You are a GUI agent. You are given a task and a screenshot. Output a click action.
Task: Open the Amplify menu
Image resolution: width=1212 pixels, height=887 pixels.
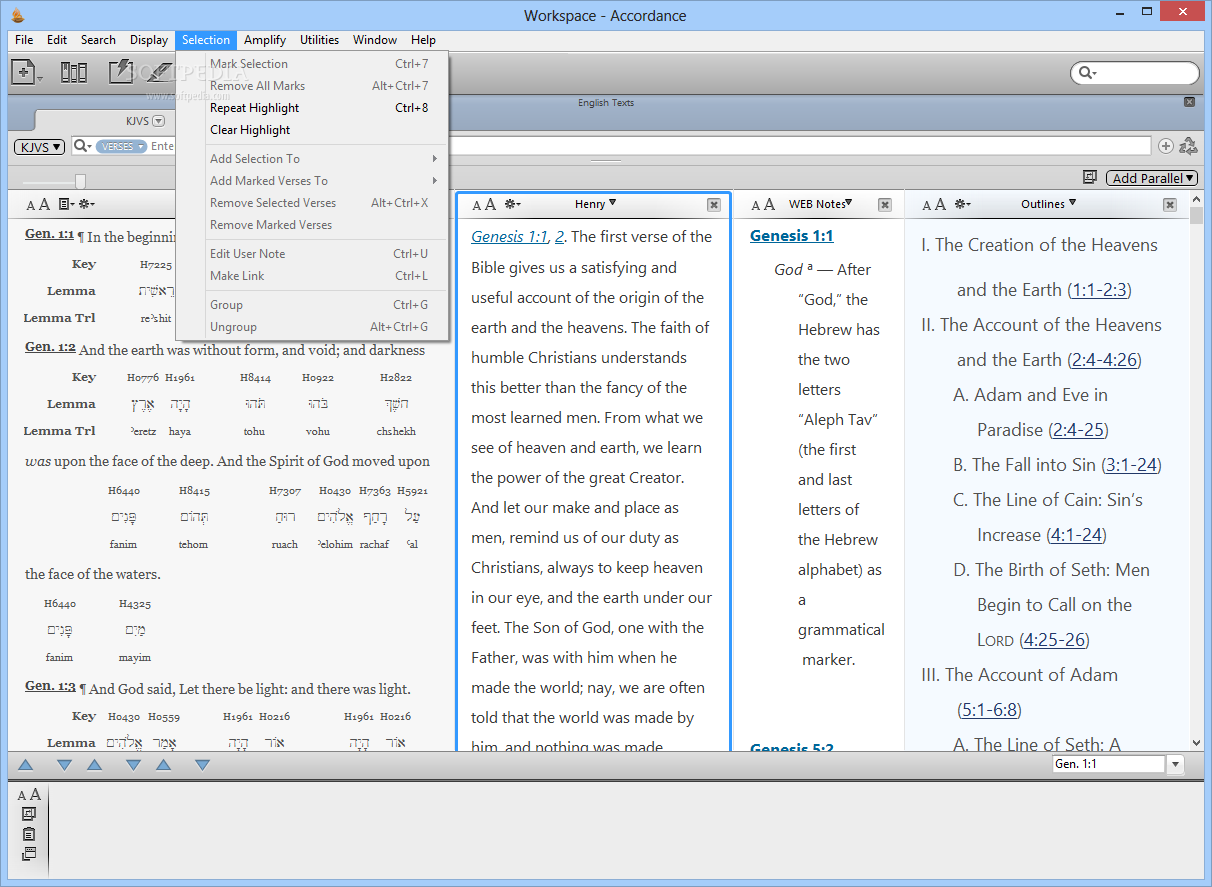click(x=265, y=40)
